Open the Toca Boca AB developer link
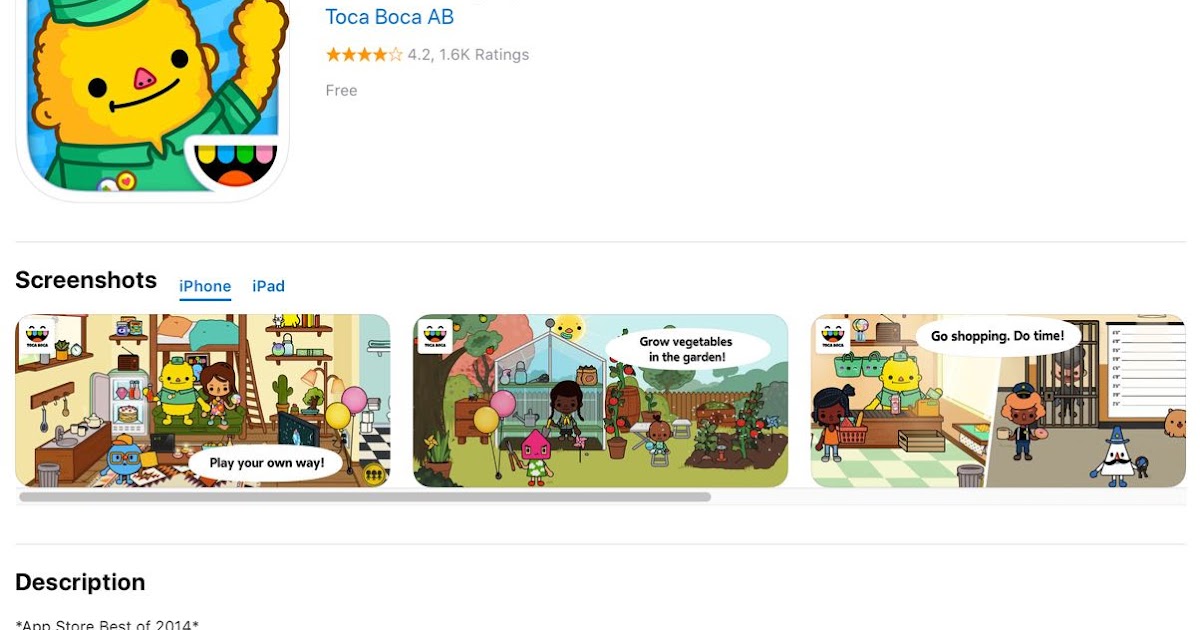 pos(390,17)
